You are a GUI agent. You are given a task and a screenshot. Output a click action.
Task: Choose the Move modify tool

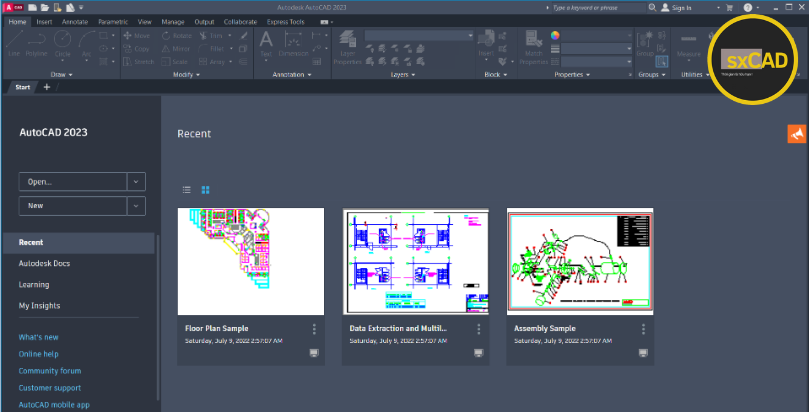137,36
